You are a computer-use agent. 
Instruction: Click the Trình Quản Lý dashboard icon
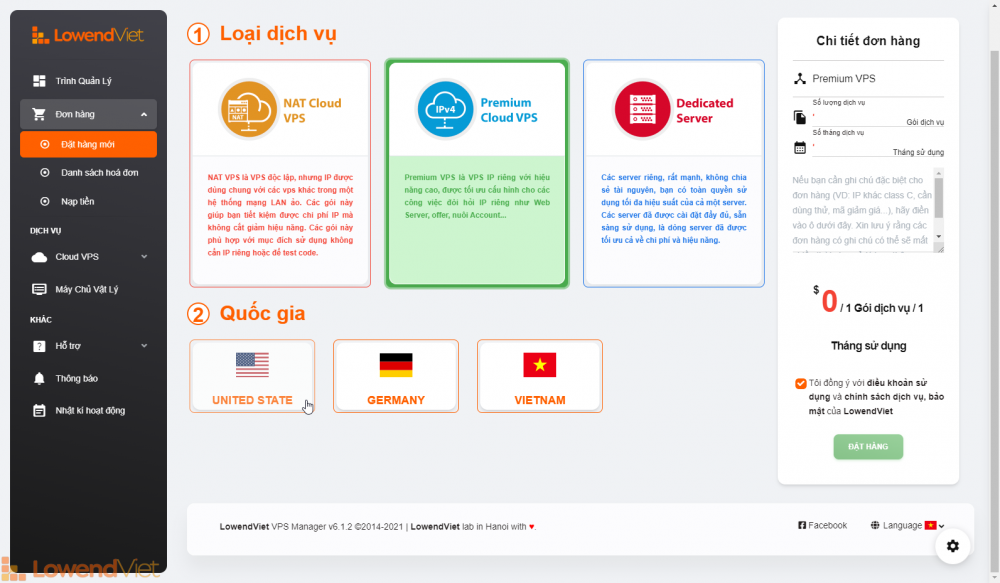click(x=39, y=81)
